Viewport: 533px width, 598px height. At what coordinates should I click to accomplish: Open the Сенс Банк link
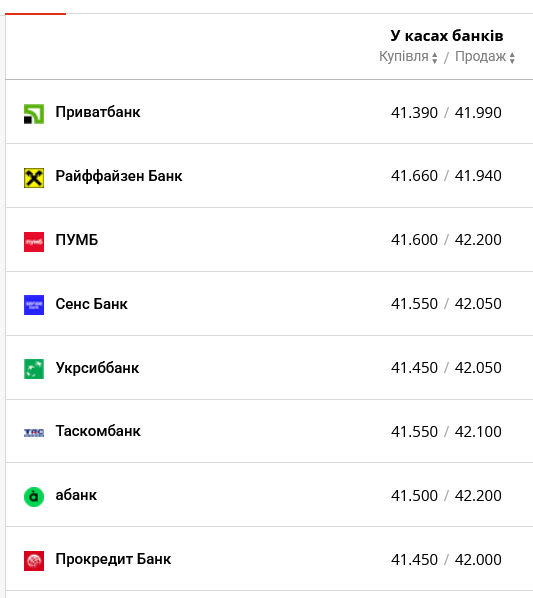tap(92, 304)
